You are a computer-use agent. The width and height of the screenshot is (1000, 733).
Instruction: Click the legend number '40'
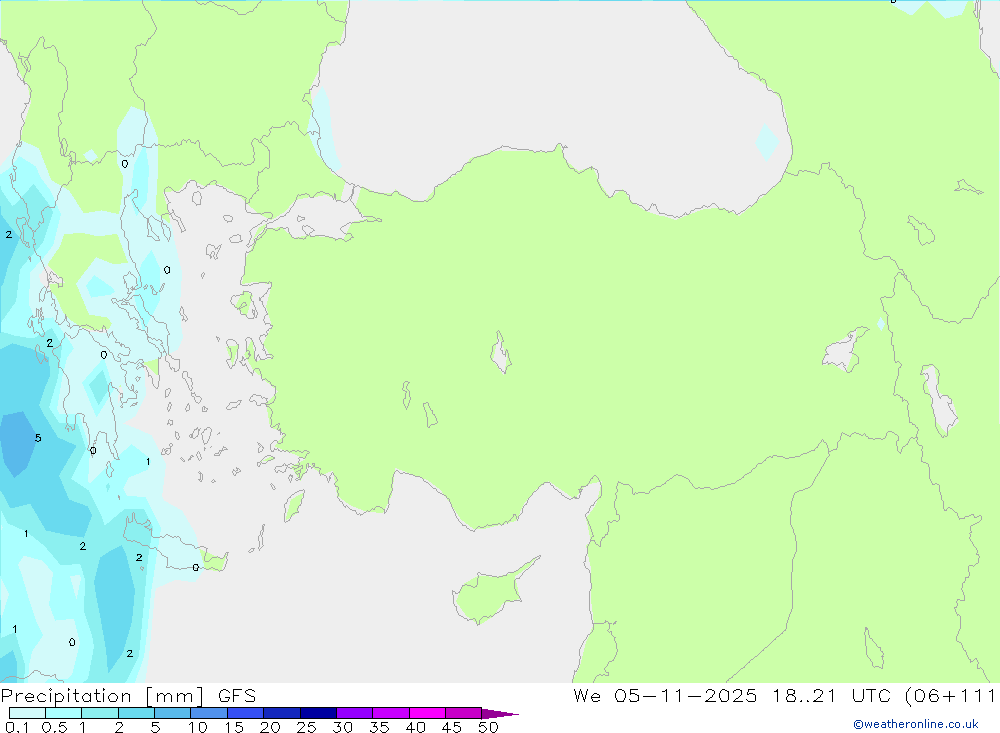click(415, 727)
